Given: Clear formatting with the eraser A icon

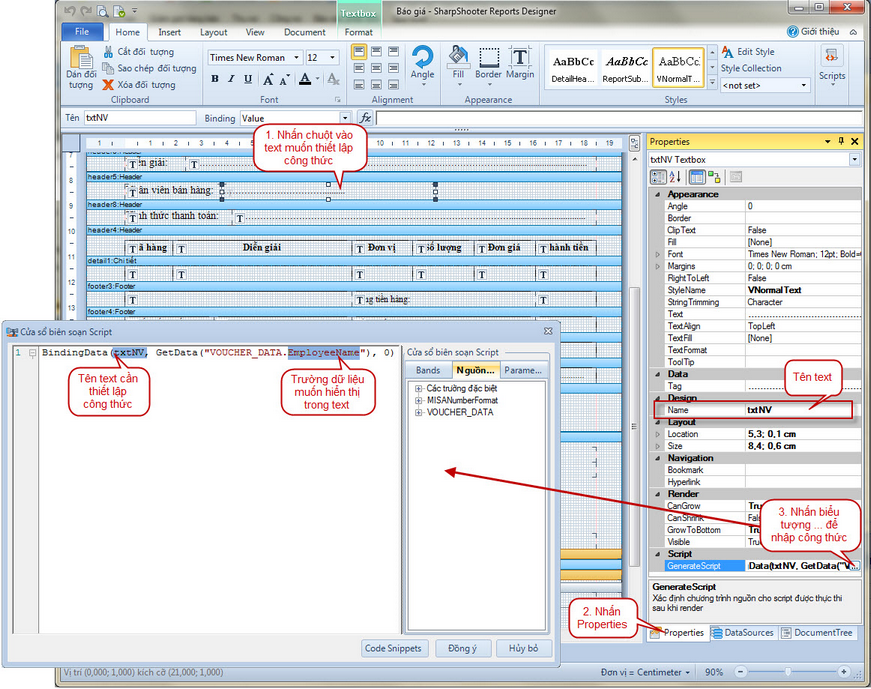Looking at the screenshot, I should click(333, 79).
